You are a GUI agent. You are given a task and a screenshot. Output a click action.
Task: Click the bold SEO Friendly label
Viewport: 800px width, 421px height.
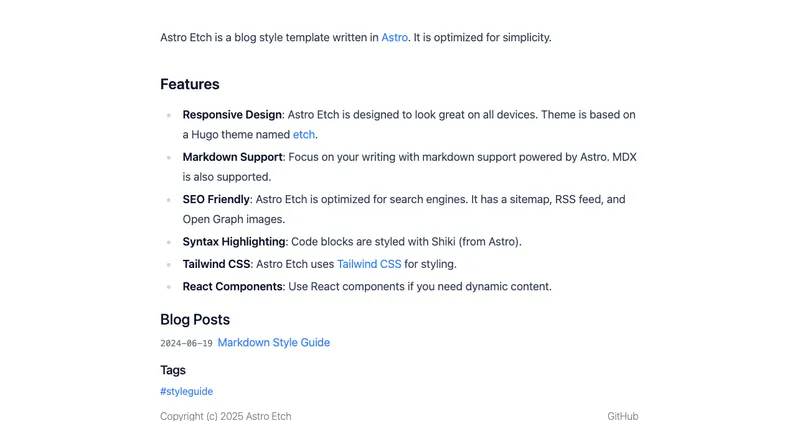(216, 199)
